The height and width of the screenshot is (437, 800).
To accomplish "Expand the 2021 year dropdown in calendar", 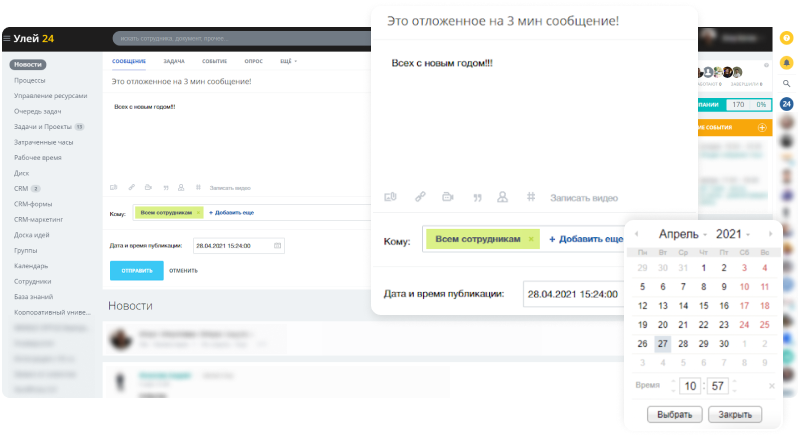I will tap(733, 233).
